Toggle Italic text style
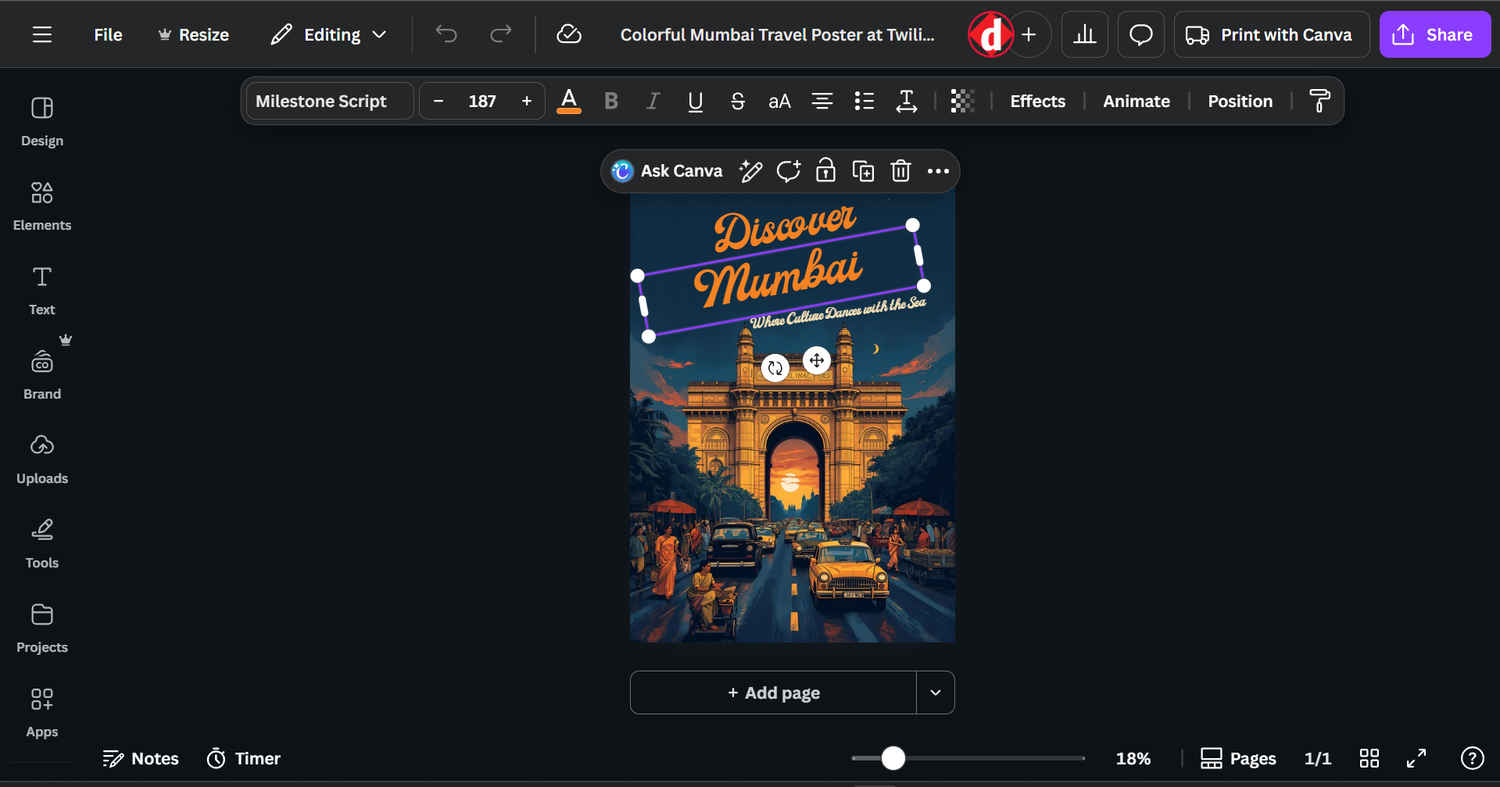Image resolution: width=1500 pixels, height=787 pixels. click(x=653, y=101)
